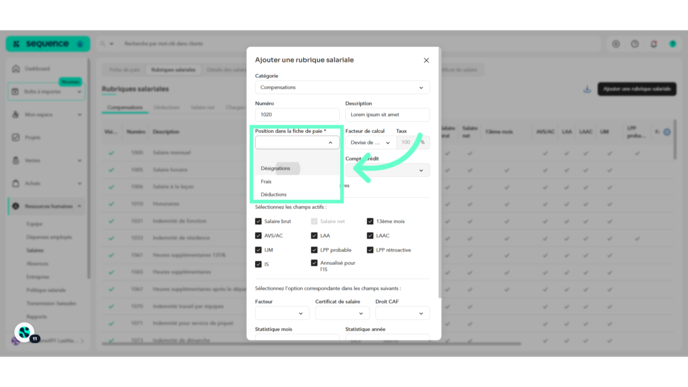This screenshot has width=688, height=387.
Task: Open the Facteur dropdown
Action: point(282,313)
